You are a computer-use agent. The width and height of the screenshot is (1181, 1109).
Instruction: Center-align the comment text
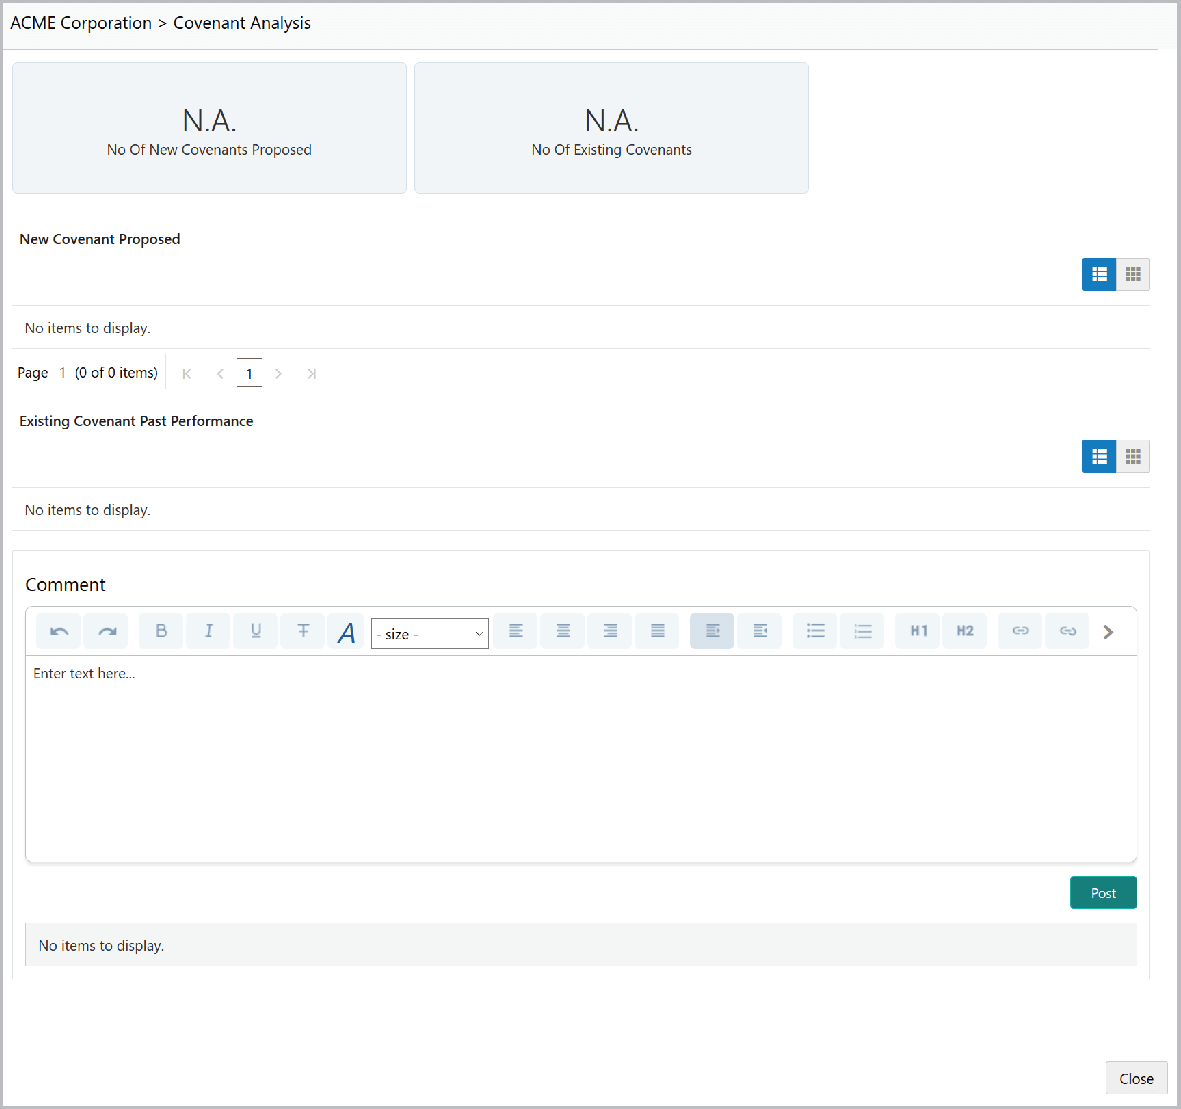click(x=563, y=631)
